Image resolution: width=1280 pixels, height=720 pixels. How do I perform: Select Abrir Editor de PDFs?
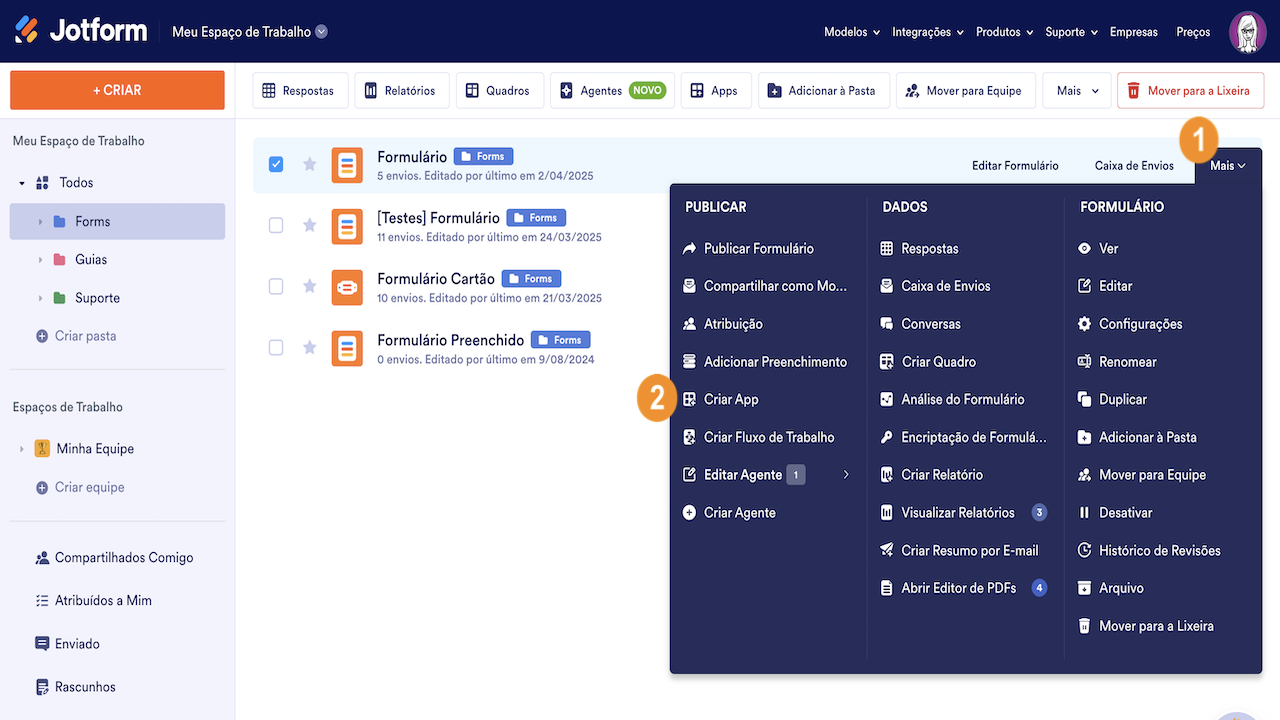pyautogui.click(x=963, y=588)
